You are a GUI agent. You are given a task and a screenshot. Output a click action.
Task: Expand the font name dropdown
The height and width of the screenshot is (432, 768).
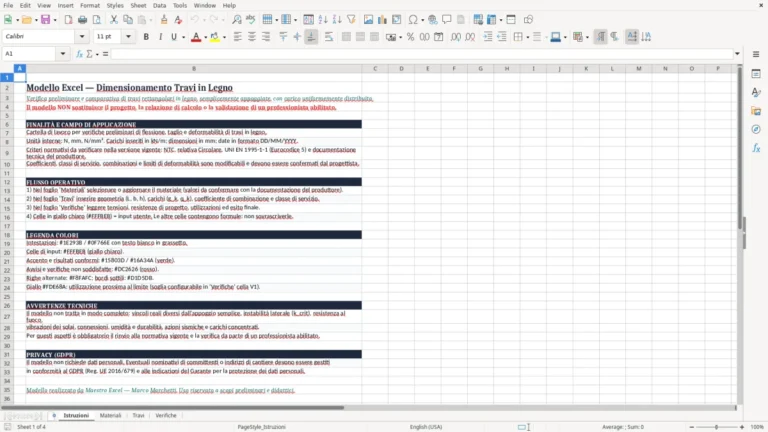82,37
